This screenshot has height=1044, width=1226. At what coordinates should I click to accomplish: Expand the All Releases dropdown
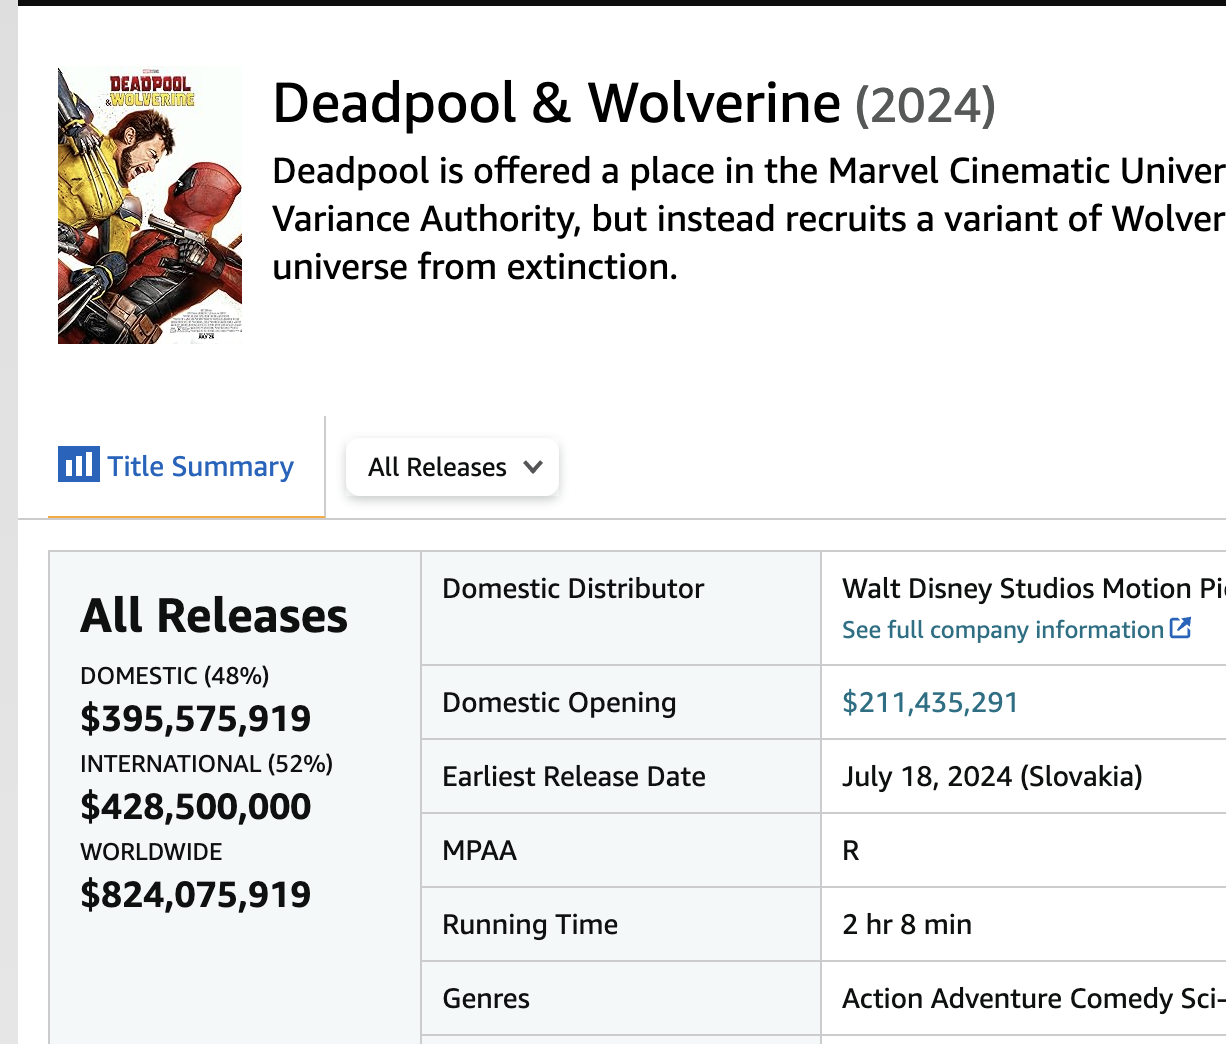tap(452, 467)
